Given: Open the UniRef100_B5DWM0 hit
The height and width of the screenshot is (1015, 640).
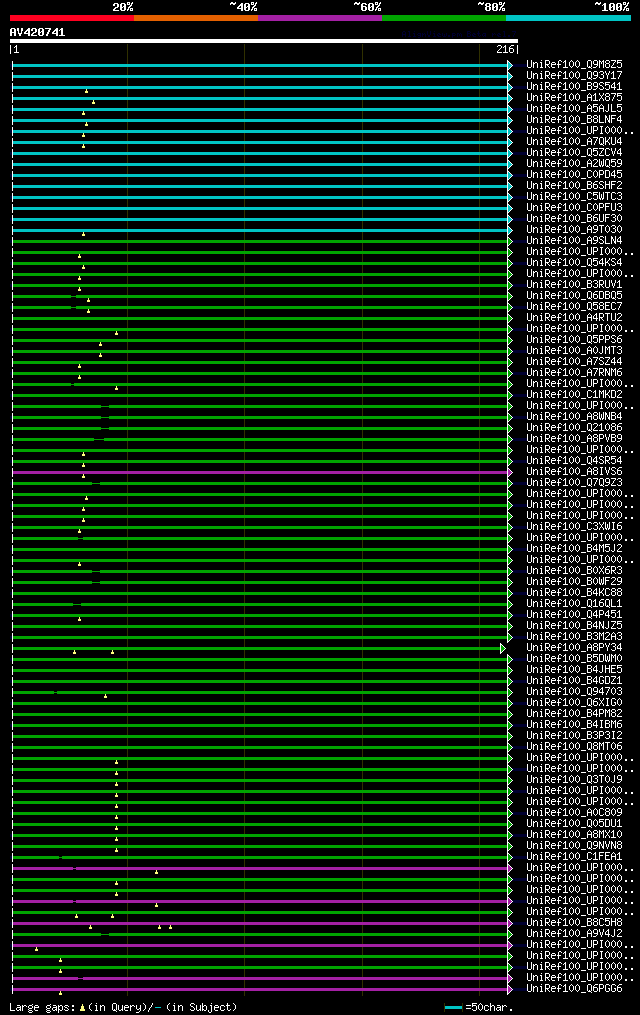Looking at the screenshot, I should [574, 659].
